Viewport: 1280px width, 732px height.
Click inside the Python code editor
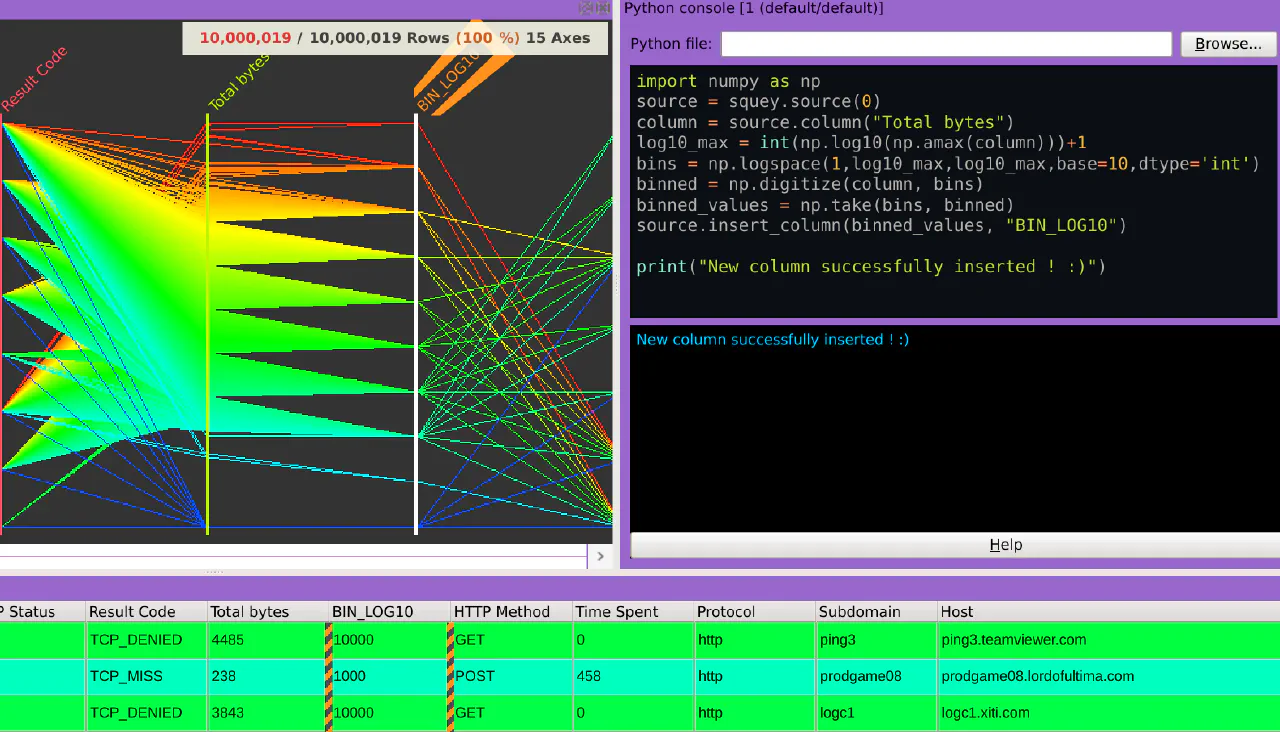pos(954,192)
